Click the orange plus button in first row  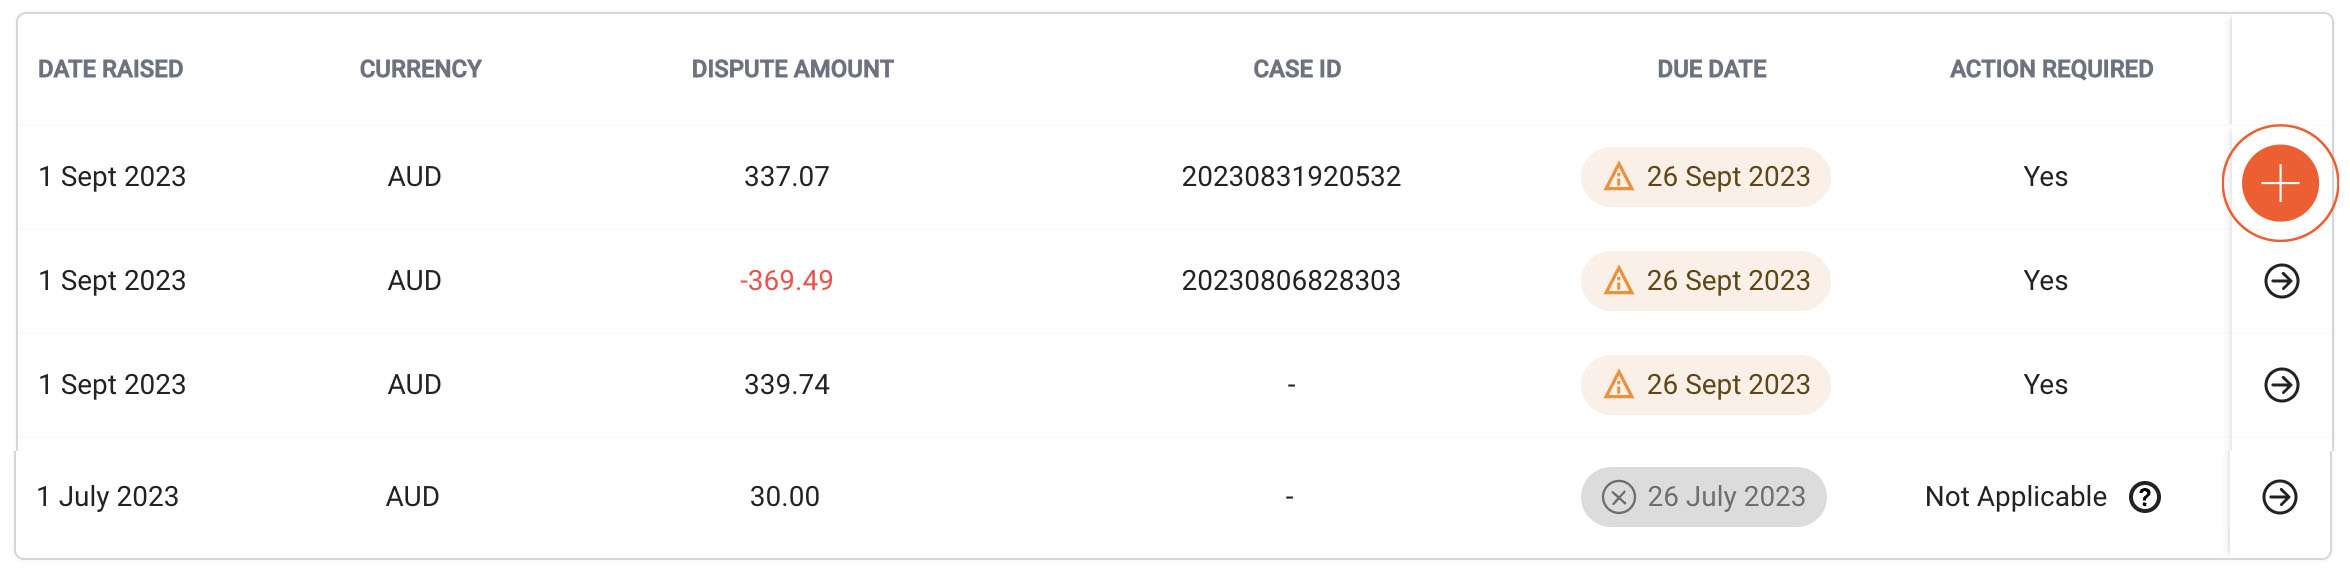point(2280,183)
